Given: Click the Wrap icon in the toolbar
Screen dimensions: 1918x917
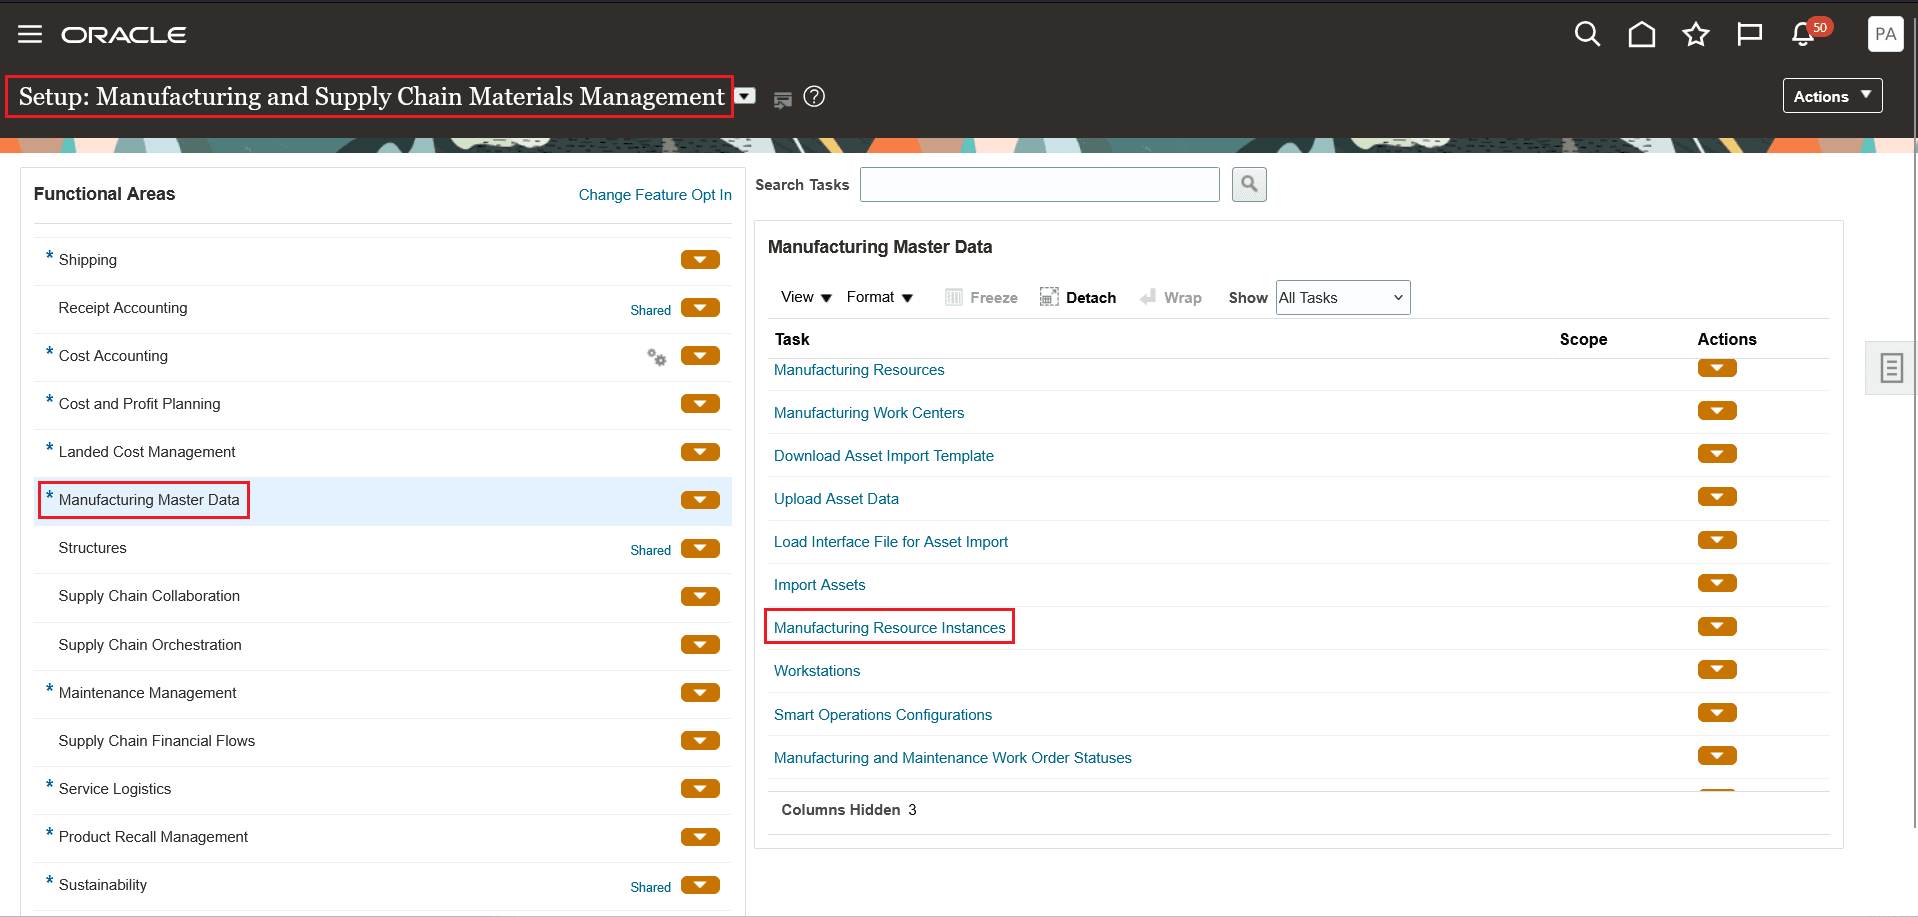Looking at the screenshot, I should [x=1148, y=296].
